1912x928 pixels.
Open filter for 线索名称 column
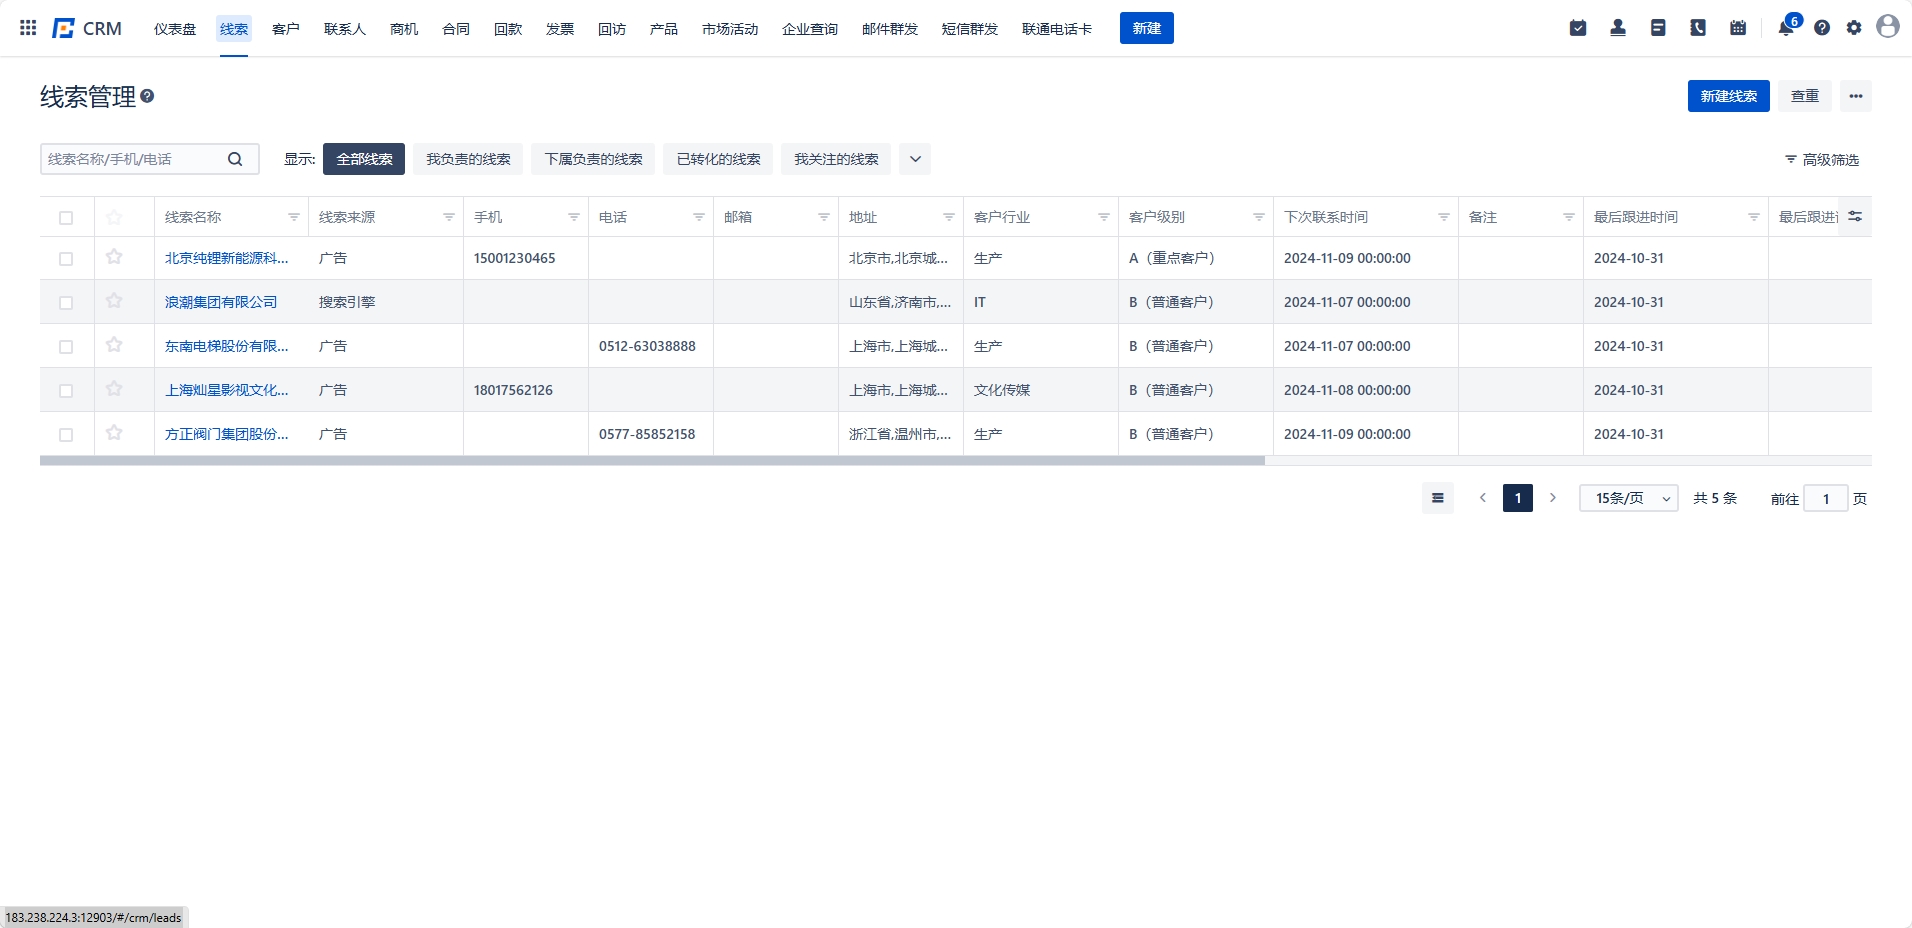pyautogui.click(x=294, y=217)
